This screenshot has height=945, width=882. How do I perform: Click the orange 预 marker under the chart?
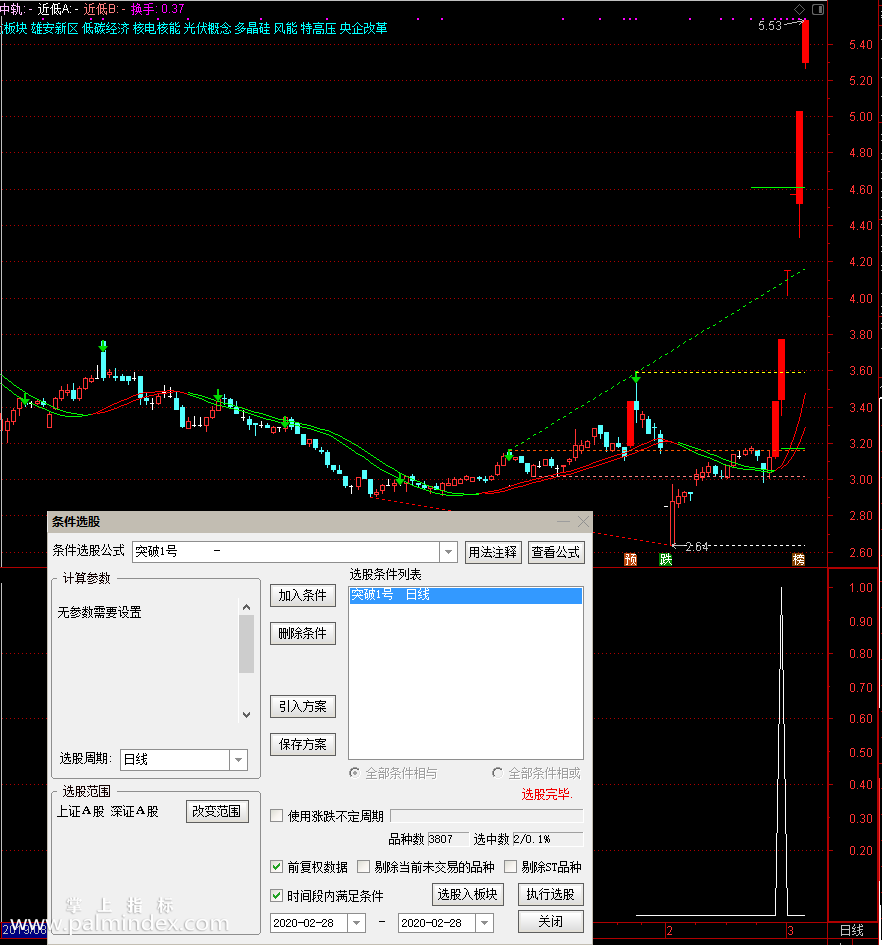[x=631, y=559]
